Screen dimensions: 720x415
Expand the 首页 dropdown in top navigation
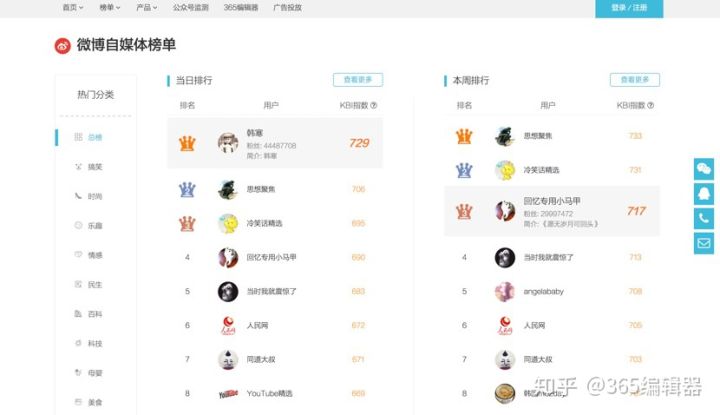coord(73,7)
